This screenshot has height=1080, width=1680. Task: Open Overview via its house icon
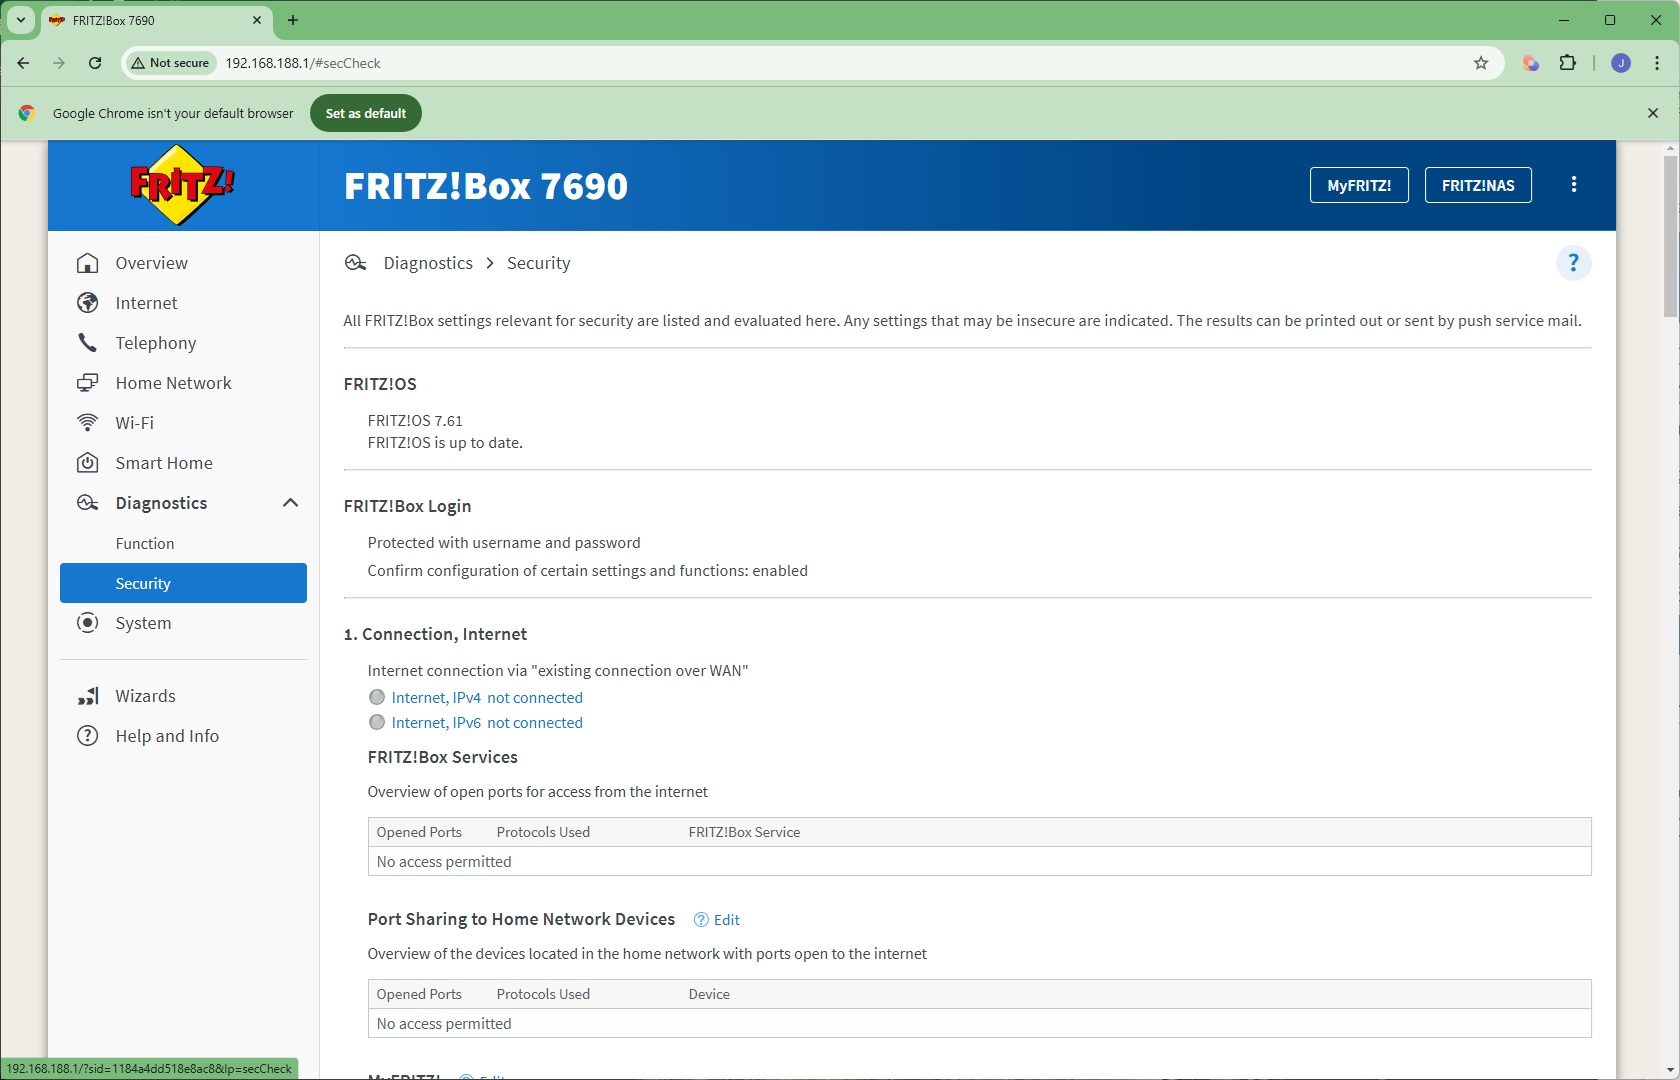coord(88,263)
